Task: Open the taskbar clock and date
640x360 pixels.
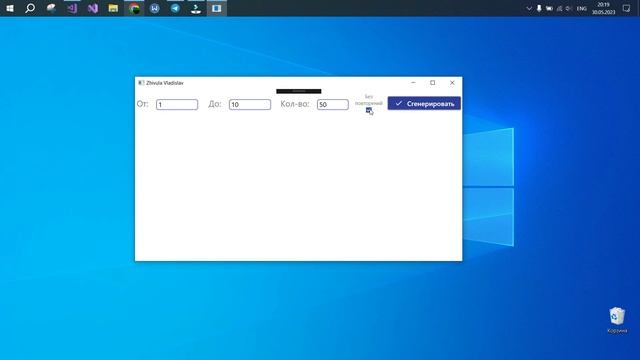Action: [x=604, y=8]
